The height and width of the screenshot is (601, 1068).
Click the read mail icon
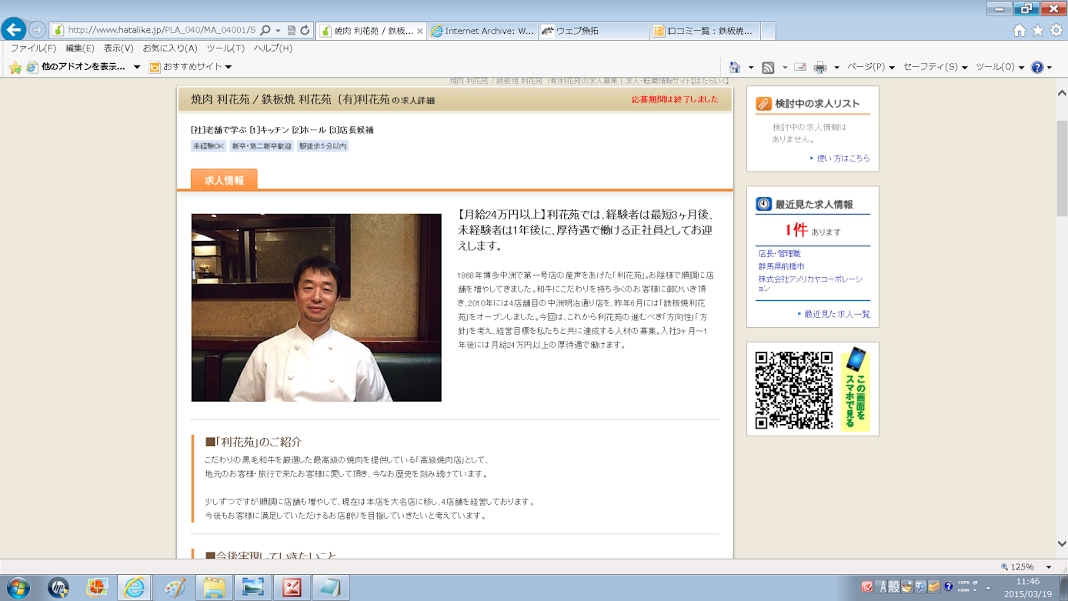point(800,67)
